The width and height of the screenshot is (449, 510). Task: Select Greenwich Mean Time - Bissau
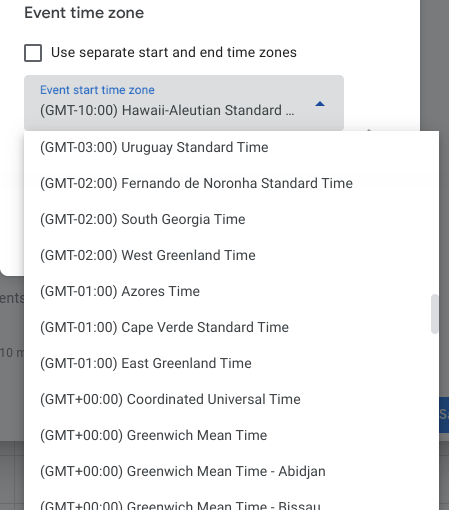pyautogui.click(x=231, y=501)
